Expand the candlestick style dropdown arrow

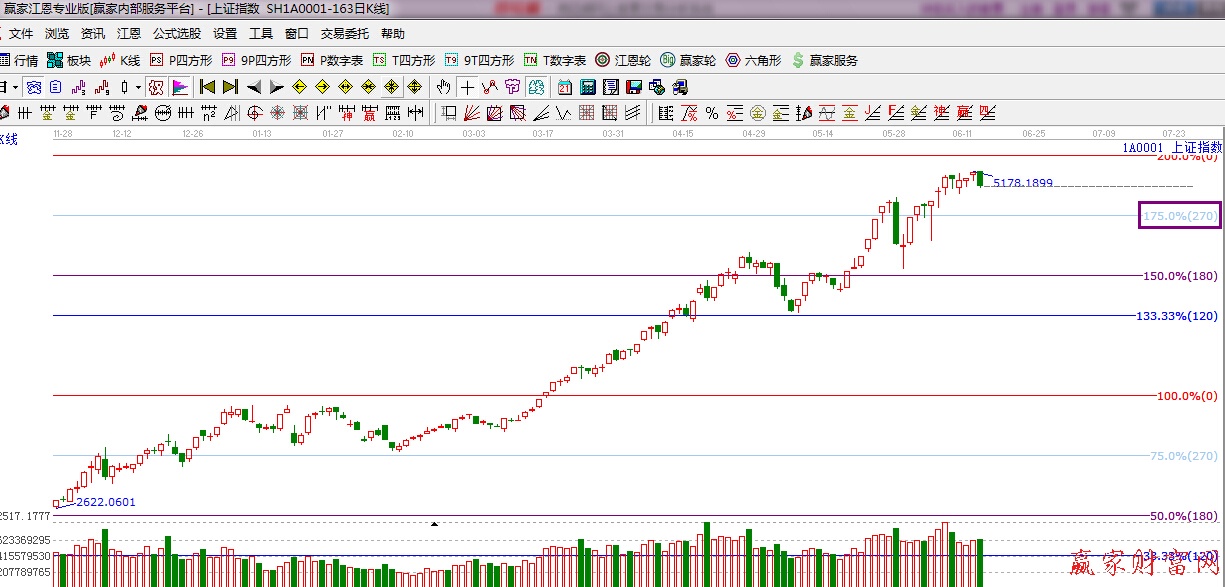pos(138,87)
